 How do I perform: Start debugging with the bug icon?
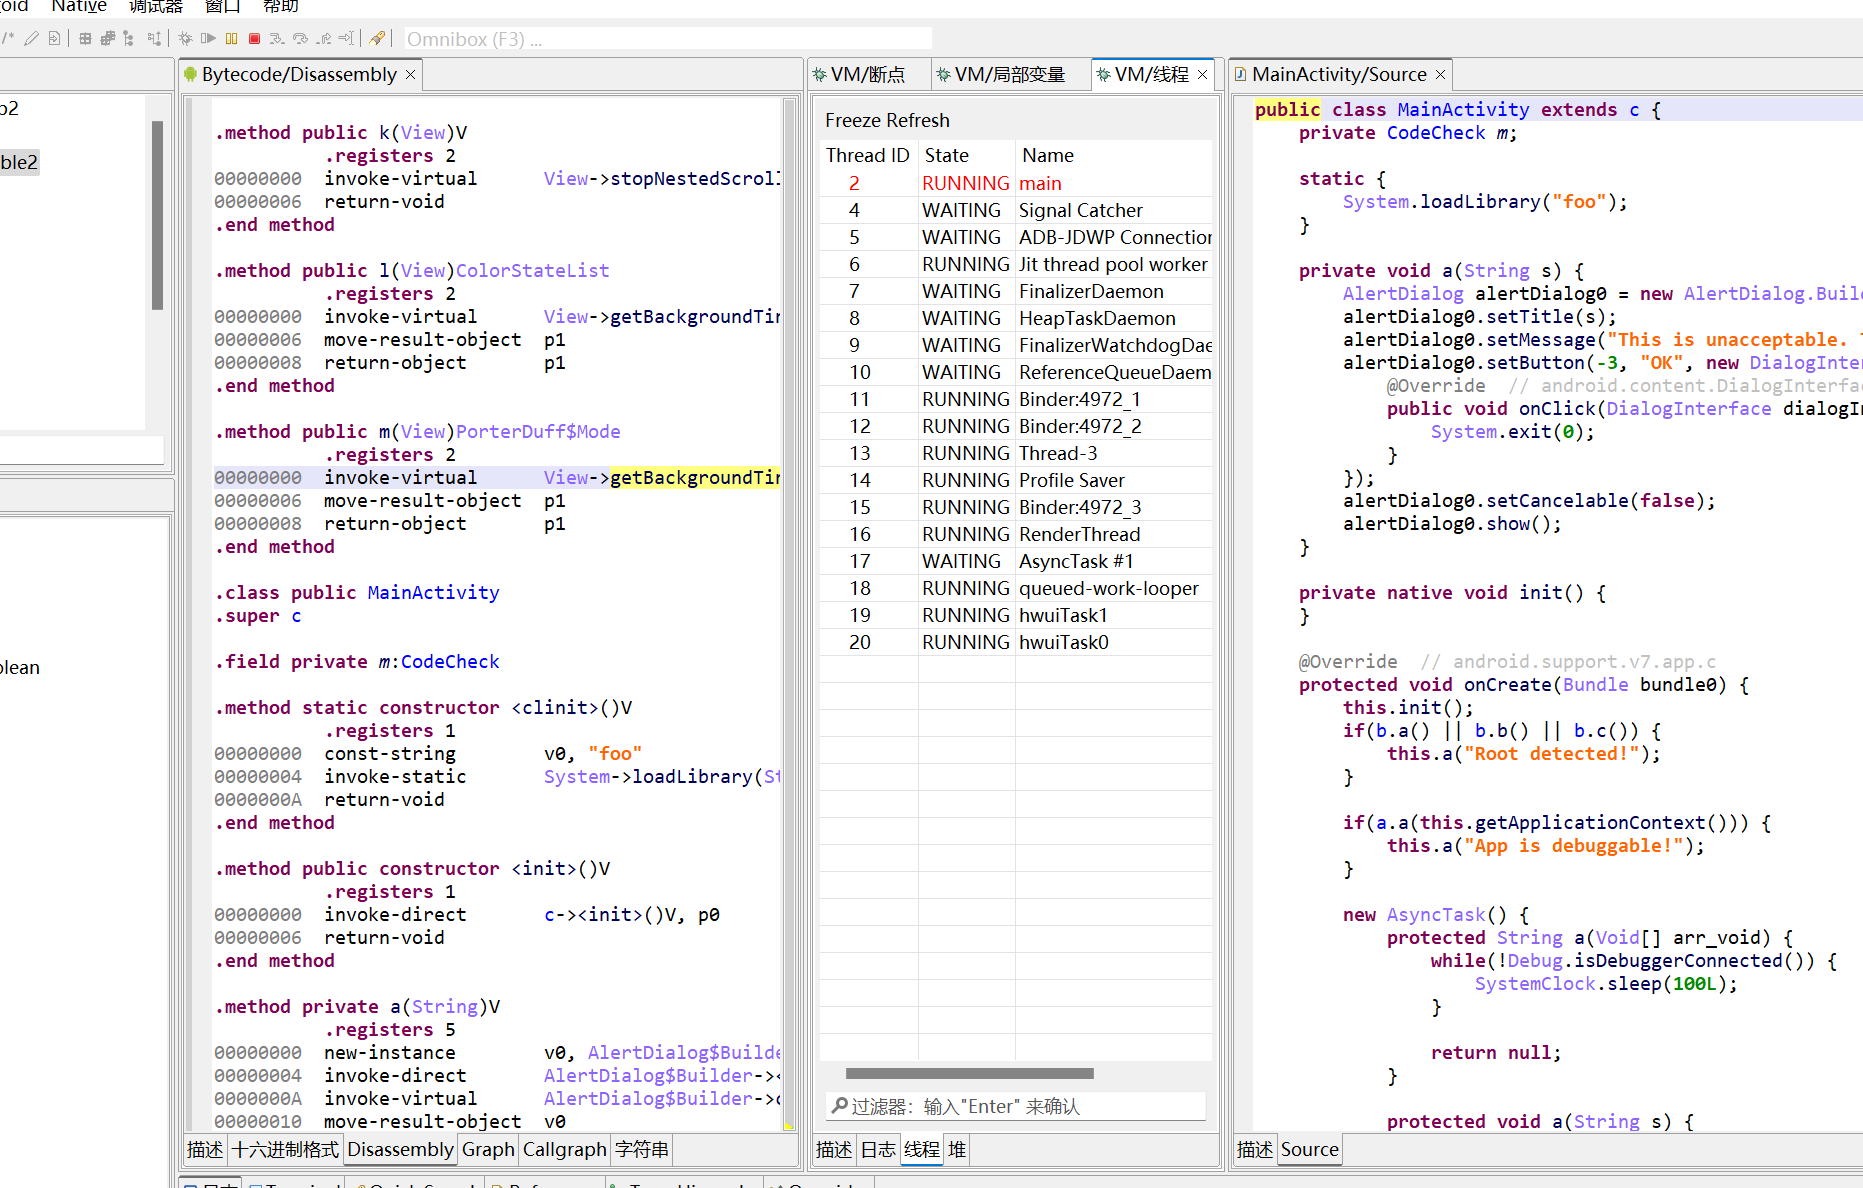click(186, 39)
